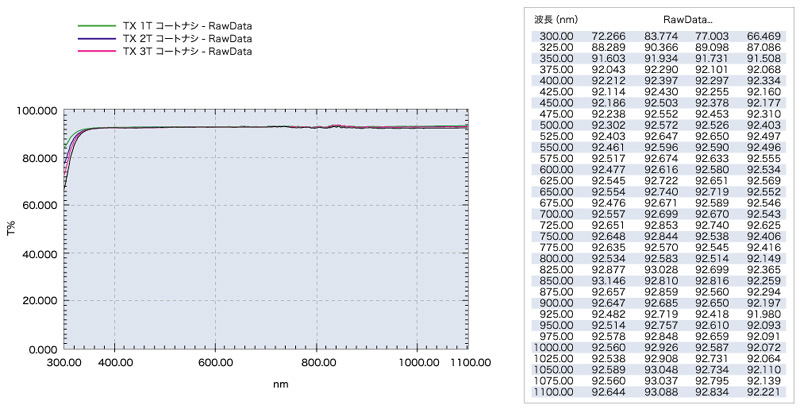Click the blue TX 2T legend line
Image resolution: width=800 pixels, height=409 pixels.
pyautogui.click(x=96, y=37)
